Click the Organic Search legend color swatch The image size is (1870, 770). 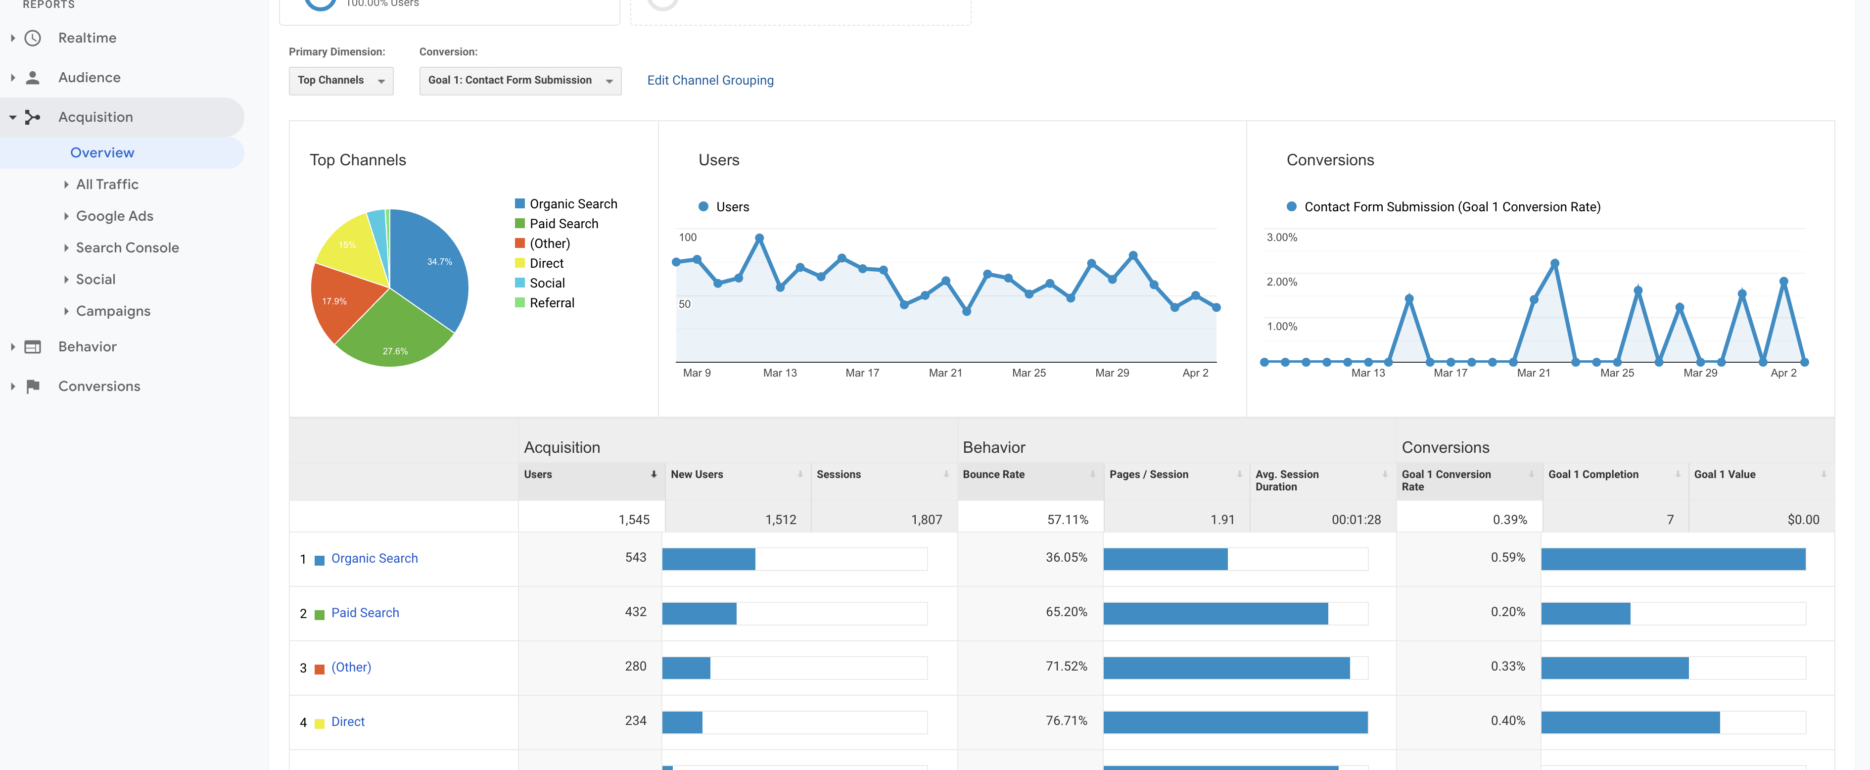[520, 204]
